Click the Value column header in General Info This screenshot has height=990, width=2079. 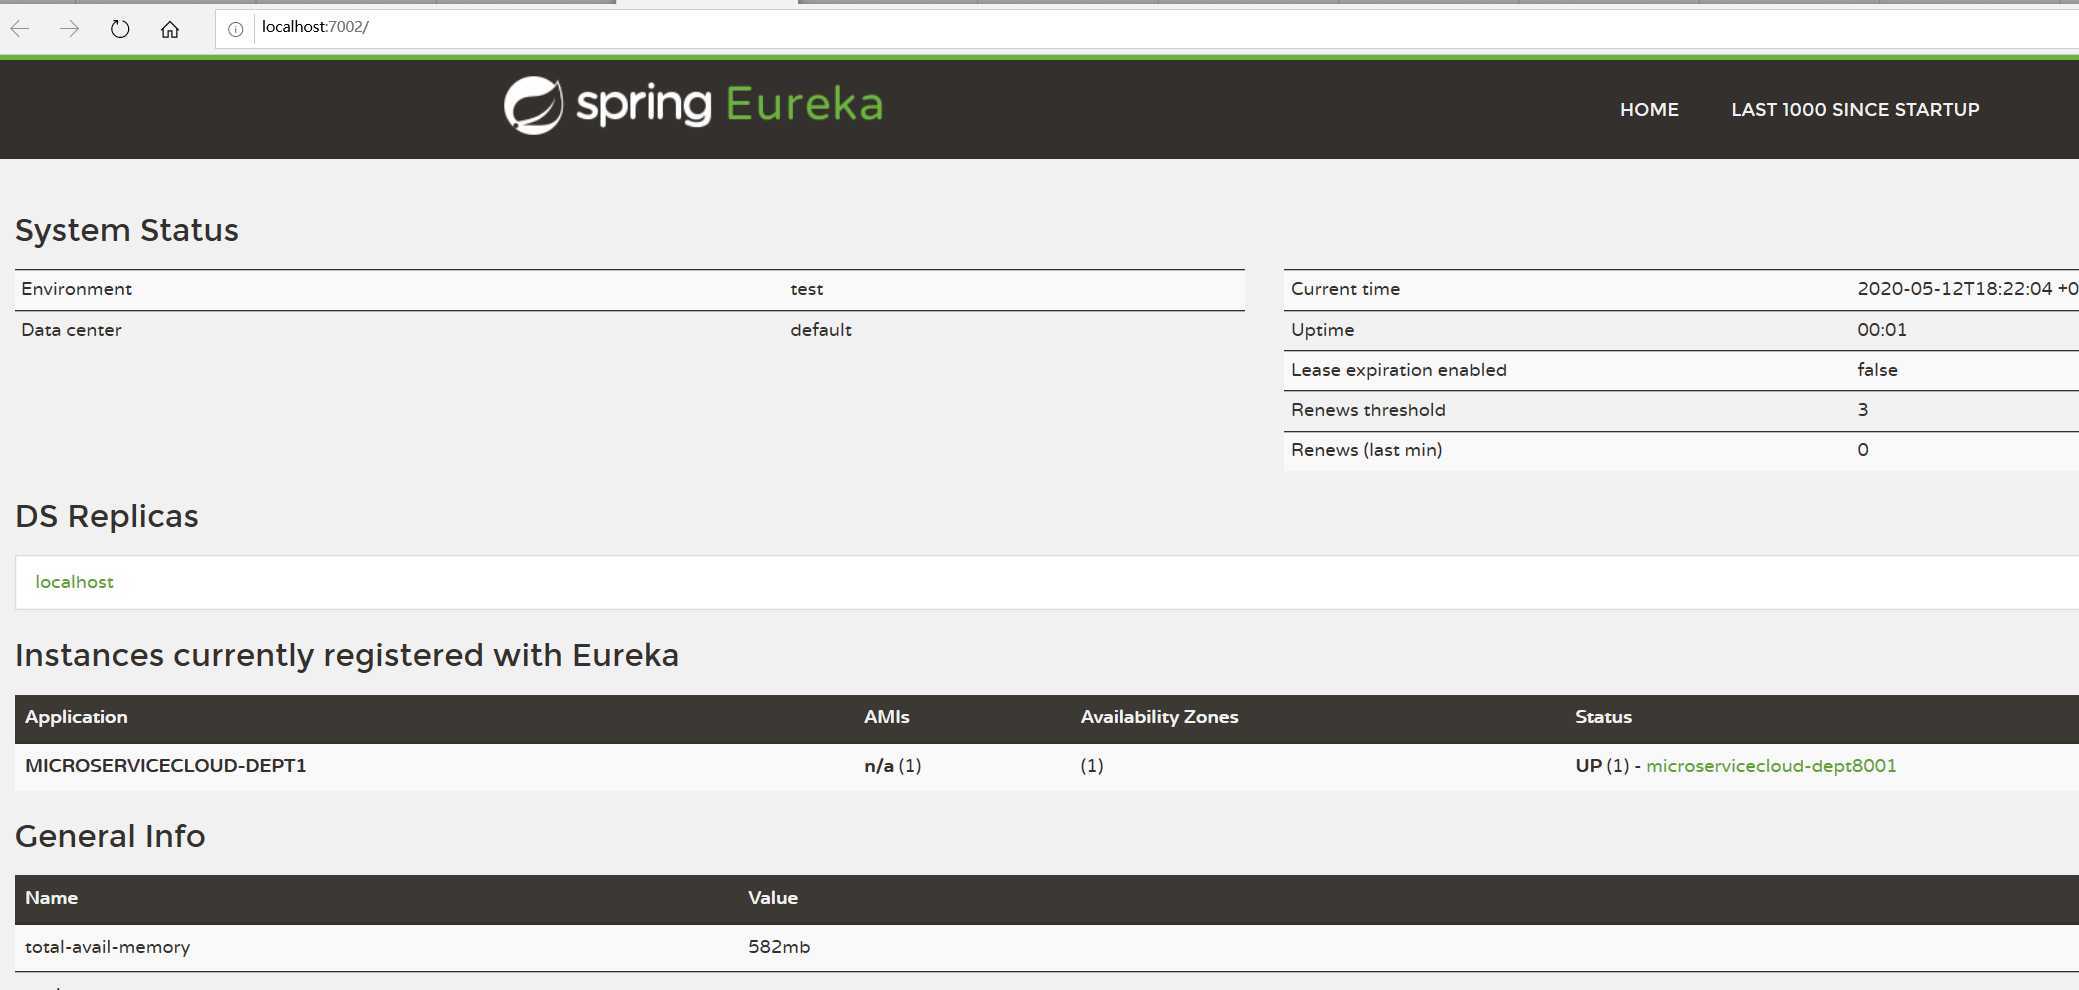(773, 898)
